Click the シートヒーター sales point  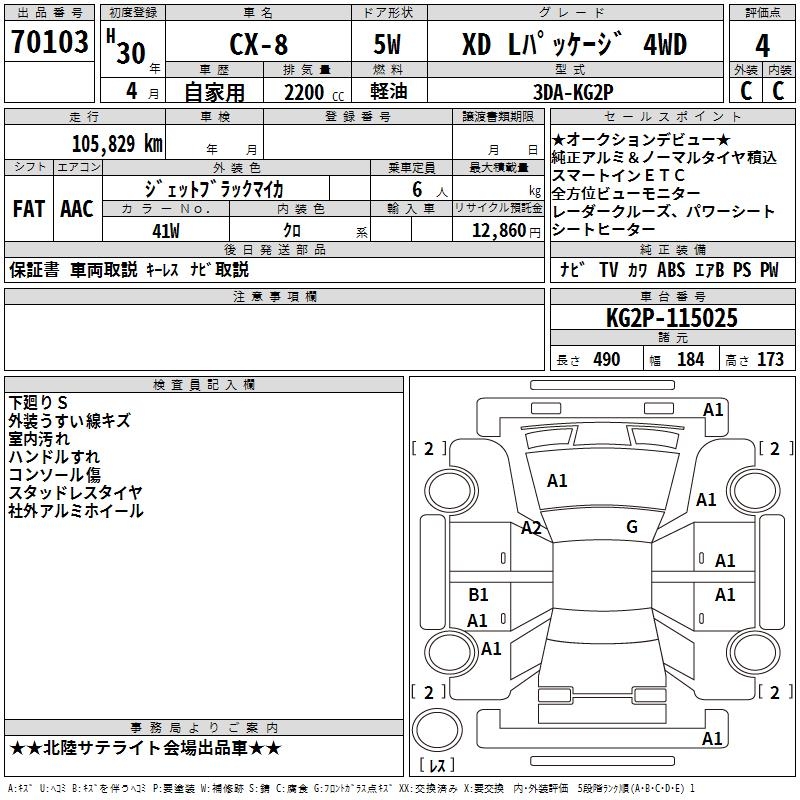coord(604,229)
